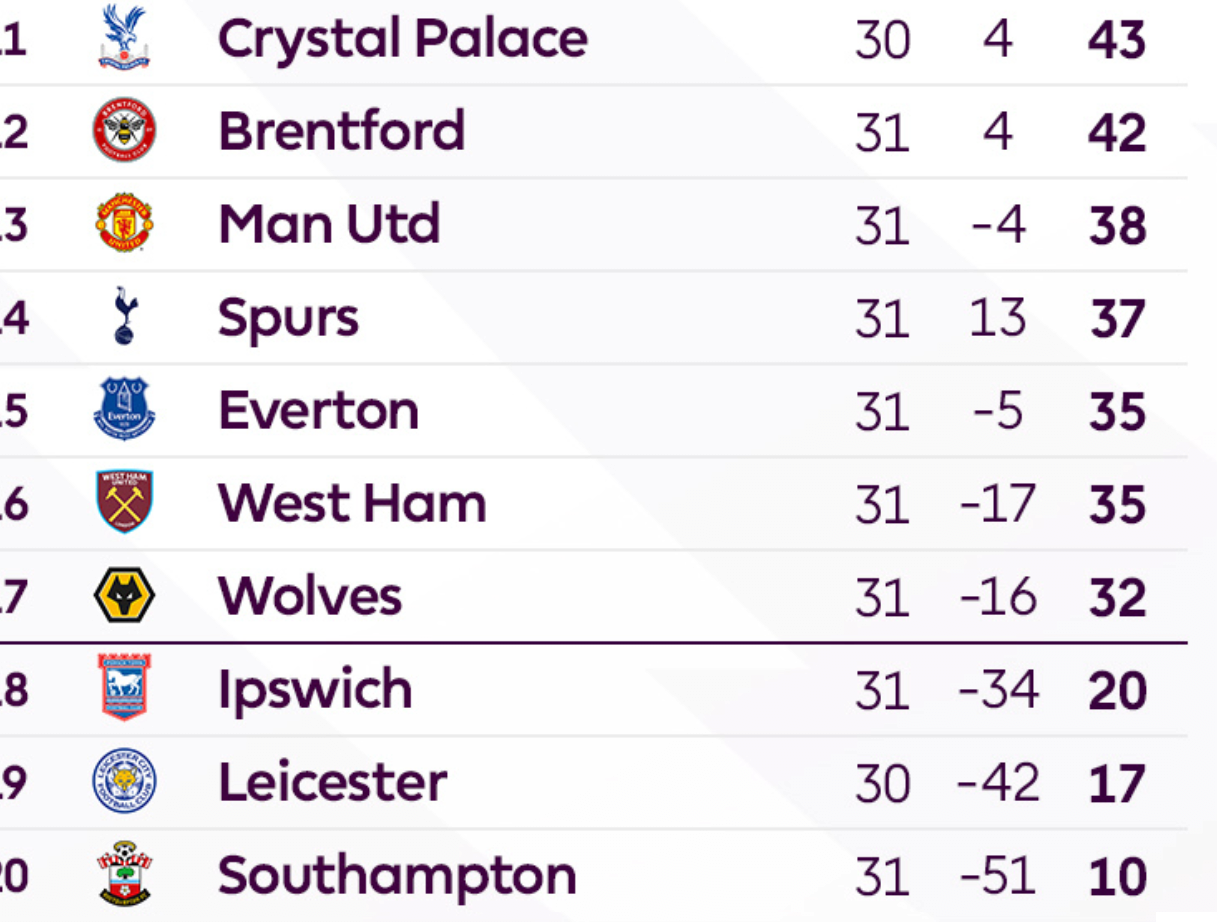The width and height of the screenshot is (1217, 922).
Task: Select the Everton team name
Action: click(x=318, y=411)
